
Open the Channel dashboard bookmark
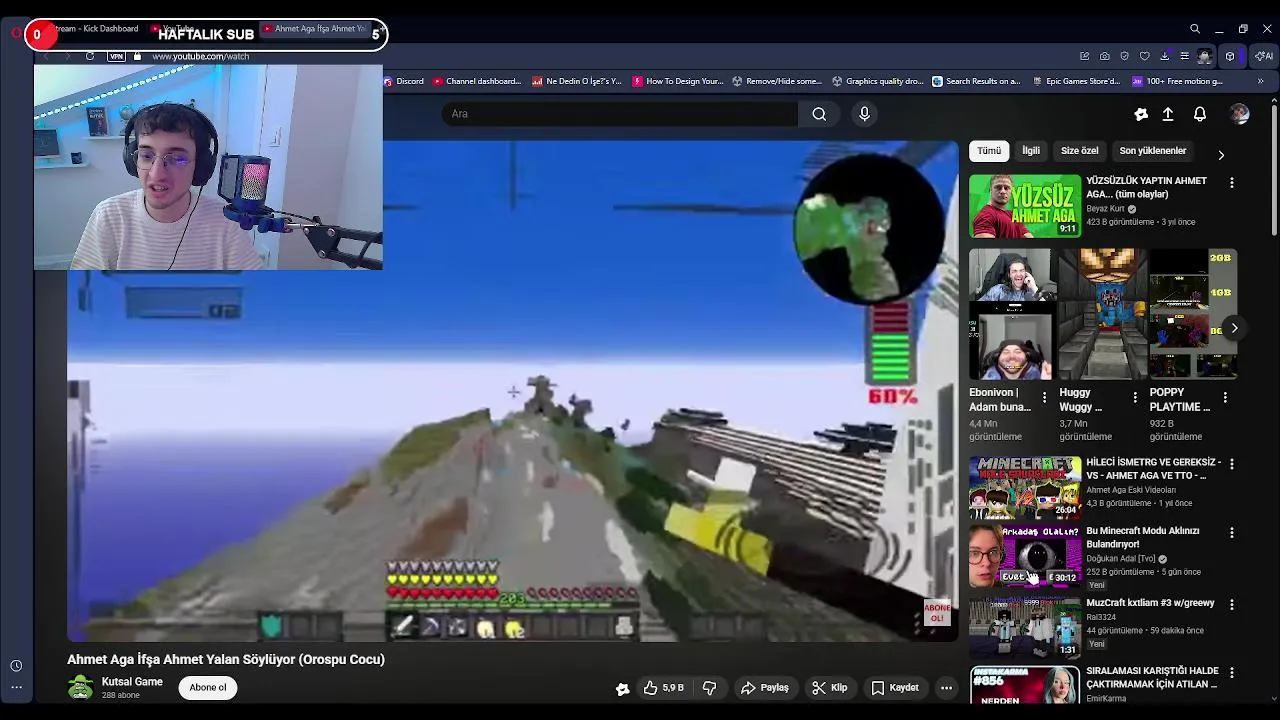pyautogui.click(x=477, y=81)
